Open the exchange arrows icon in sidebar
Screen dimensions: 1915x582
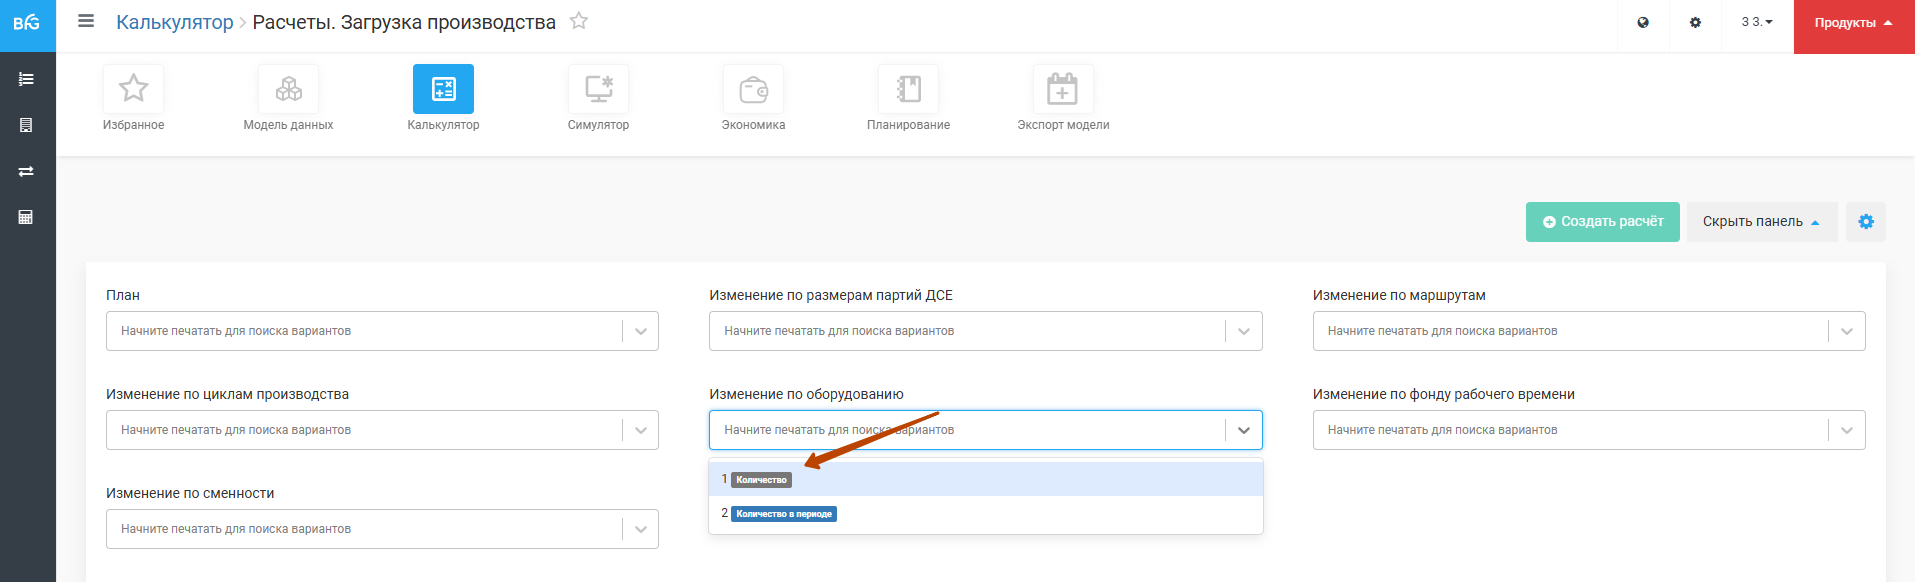26,171
